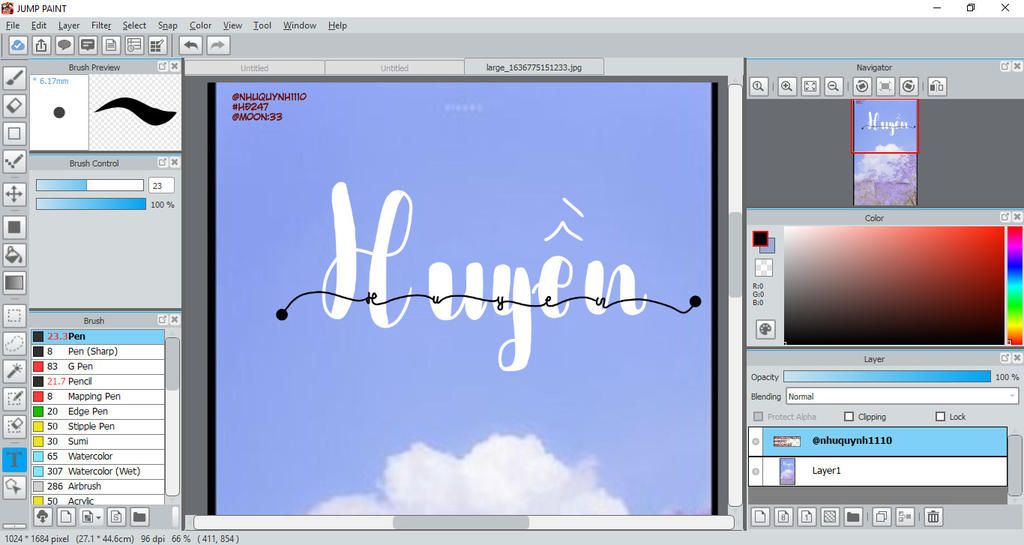Add a layer folder in Layer panel
The image size is (1024, 545).
point(853,517)
